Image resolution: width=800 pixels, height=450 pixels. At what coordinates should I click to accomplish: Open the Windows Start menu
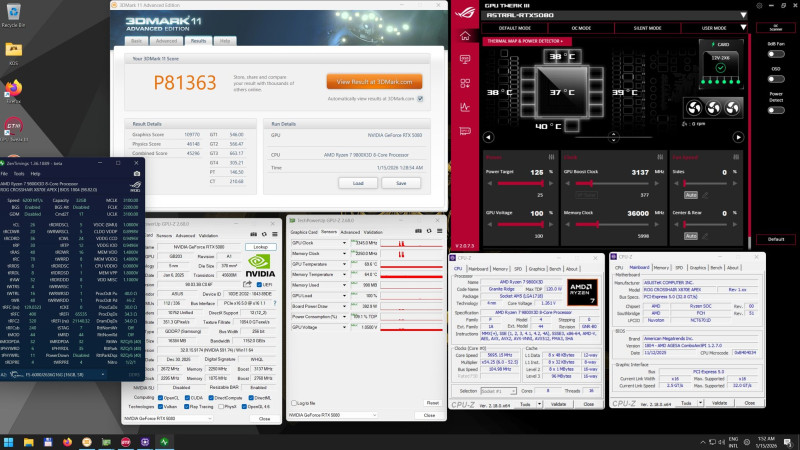click(8, 442)
